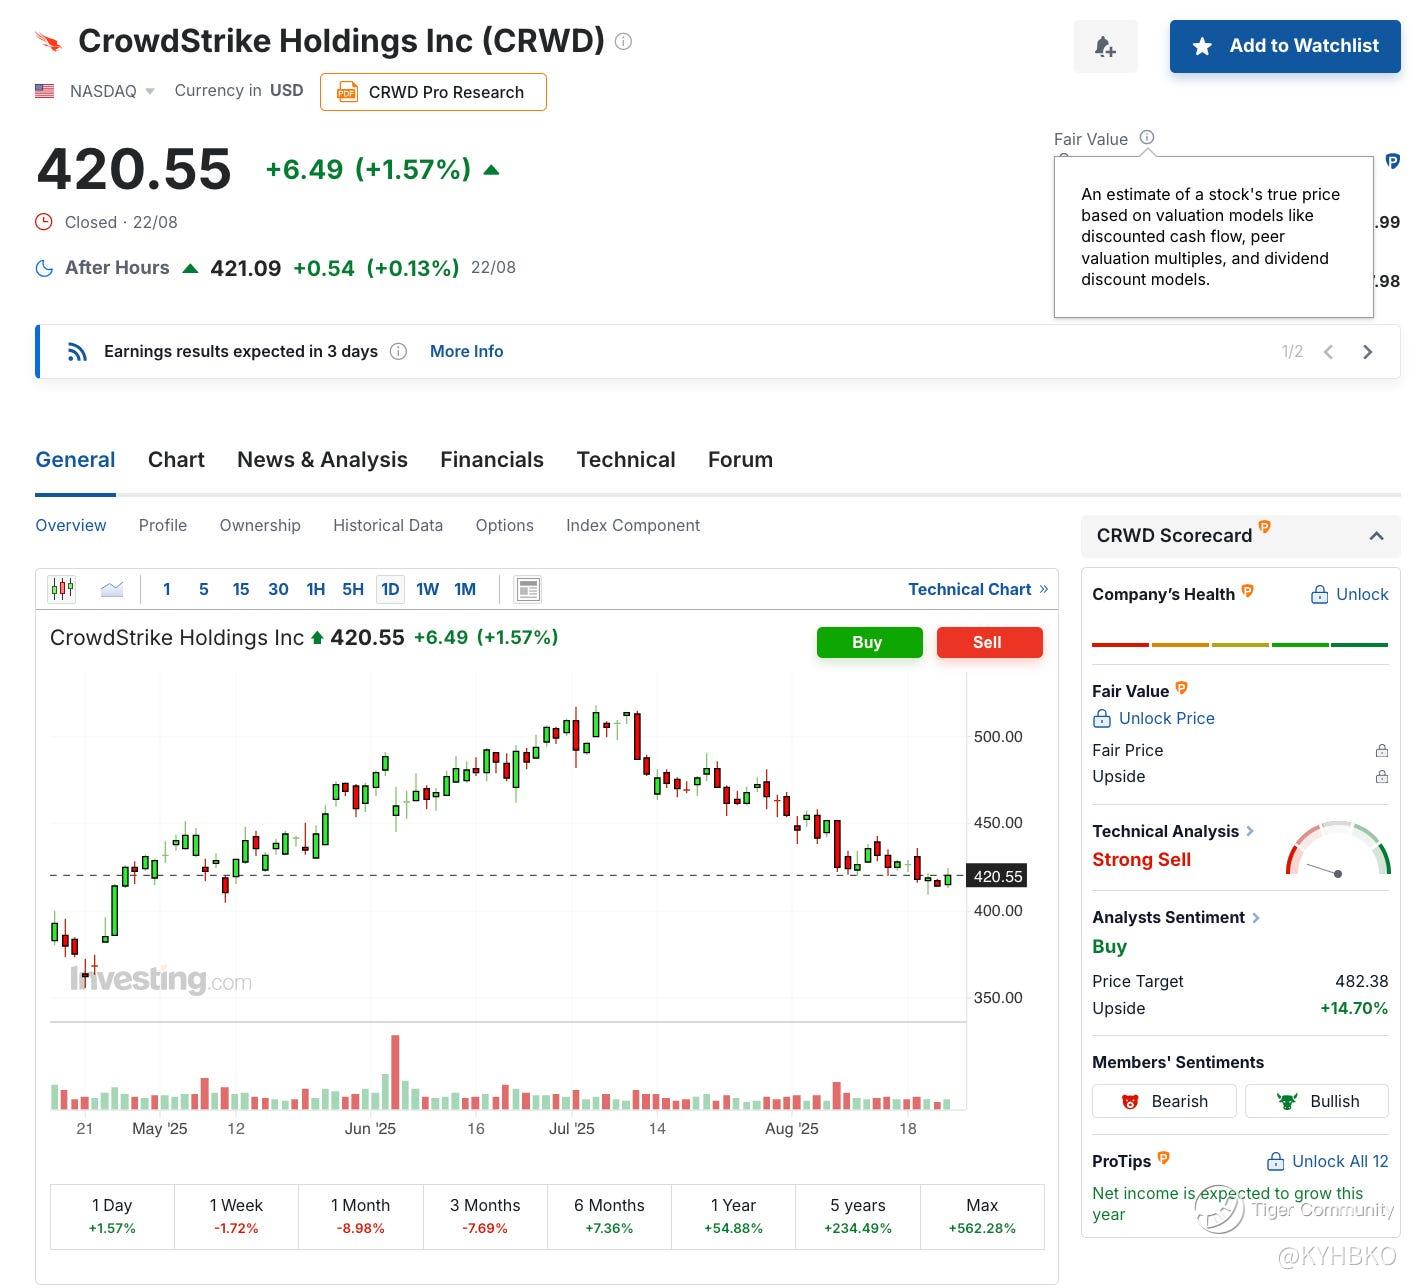Go to previous notice in earnings banner
Screen dimensions: 1424x1288
coord(1328,352)
